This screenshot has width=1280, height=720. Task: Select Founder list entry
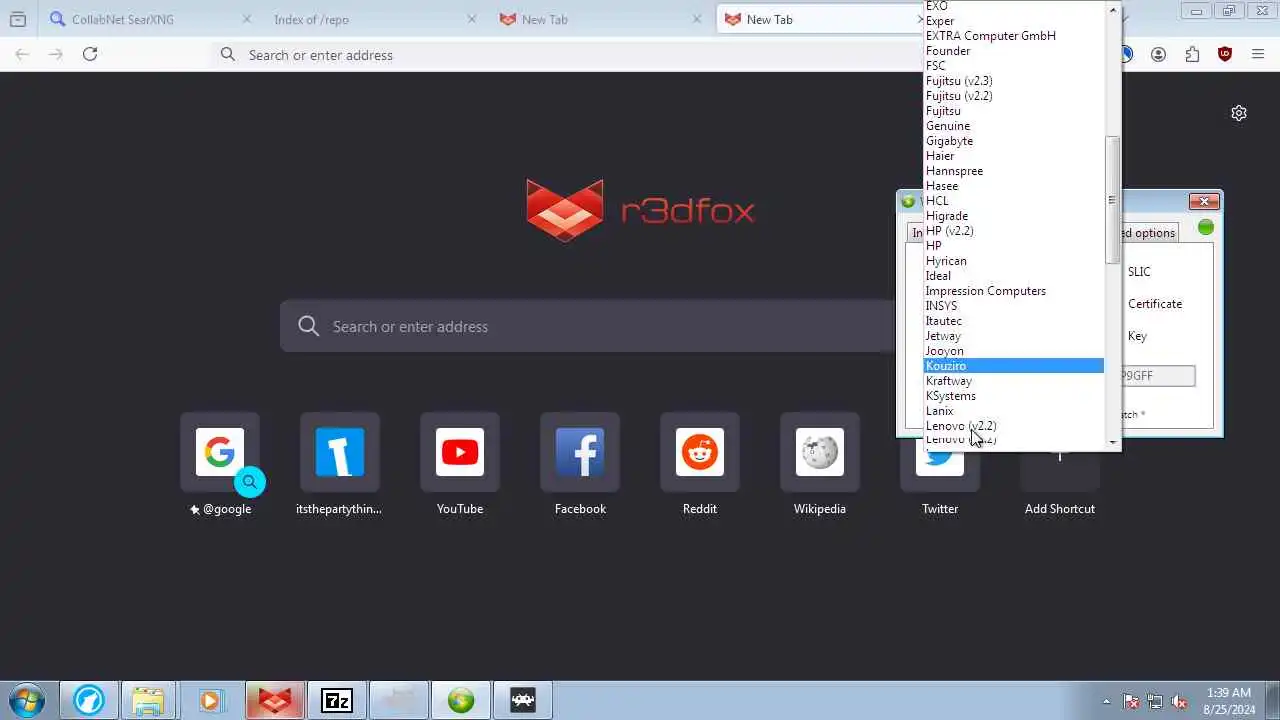tap(1013, 51)
